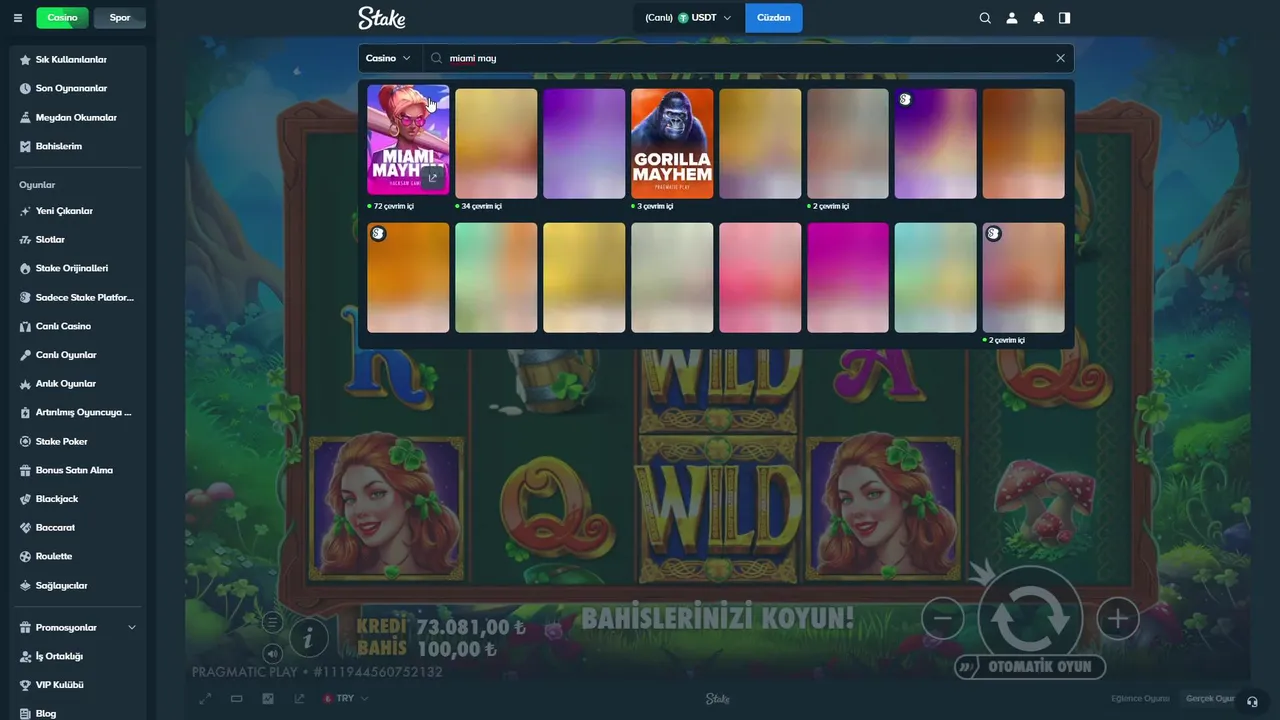Click the expand icon on Miami Mayhem thumbnail

pyautogui.click(x=432, y=178)
